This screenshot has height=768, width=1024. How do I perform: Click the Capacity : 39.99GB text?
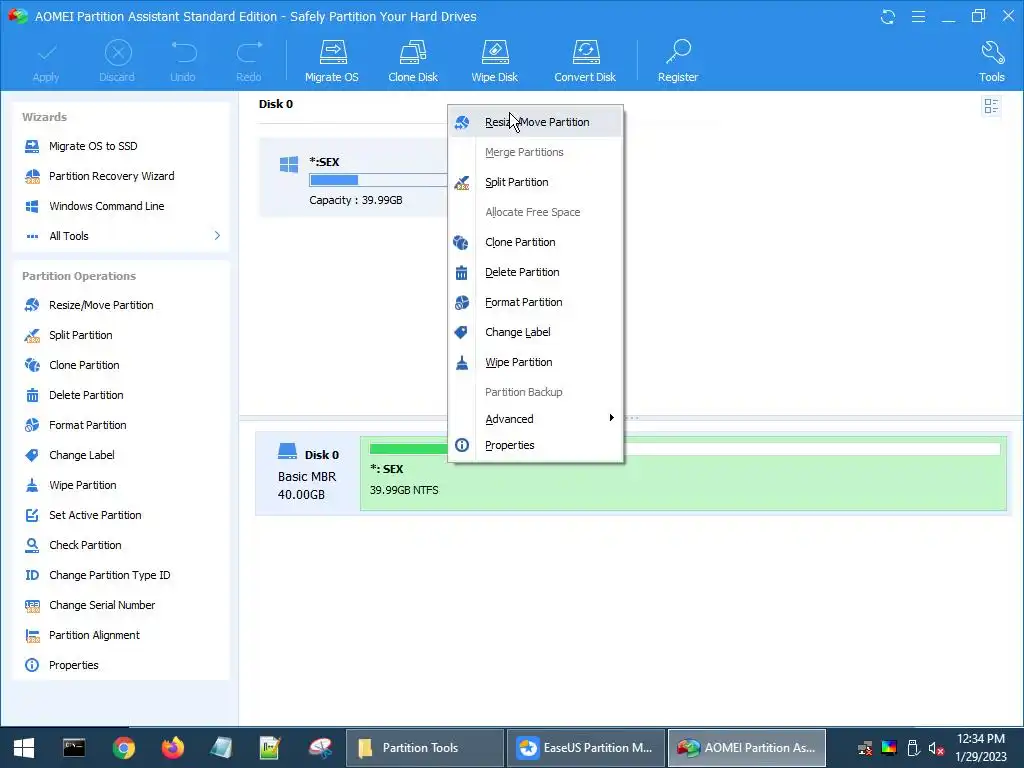point(356,200)
